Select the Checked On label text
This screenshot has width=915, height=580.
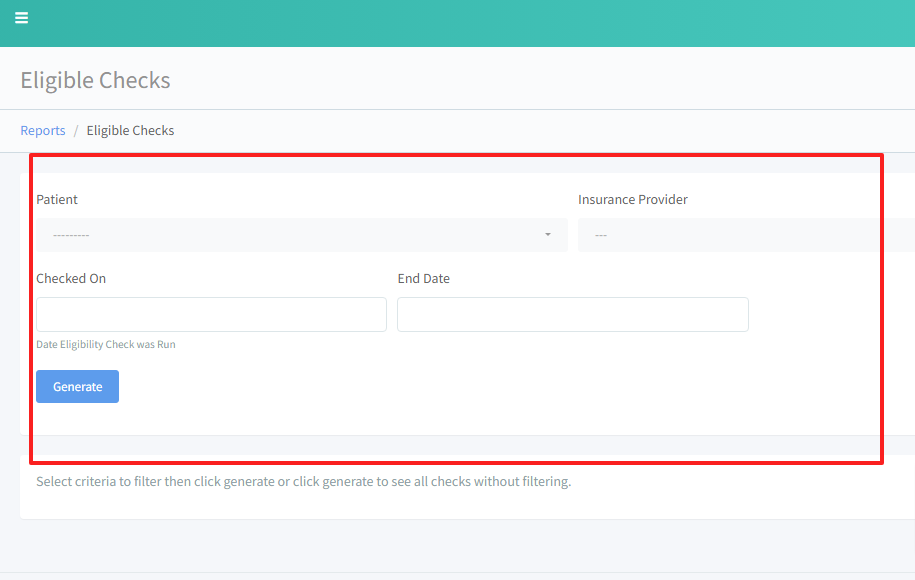[71, 279]
